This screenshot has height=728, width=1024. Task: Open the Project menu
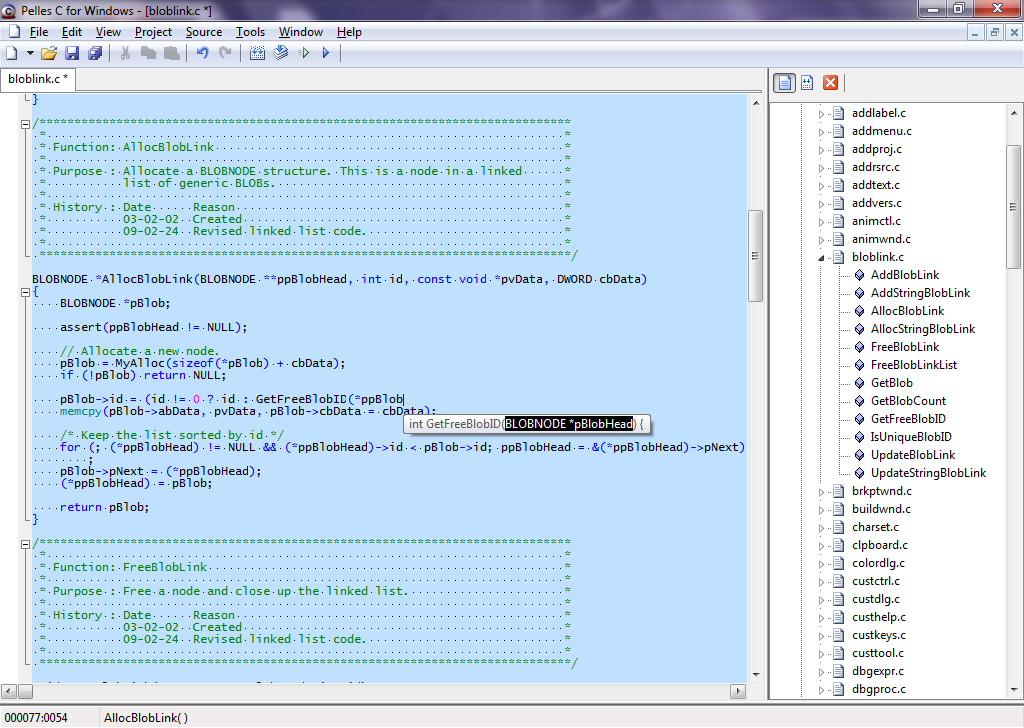pos(153,32)
